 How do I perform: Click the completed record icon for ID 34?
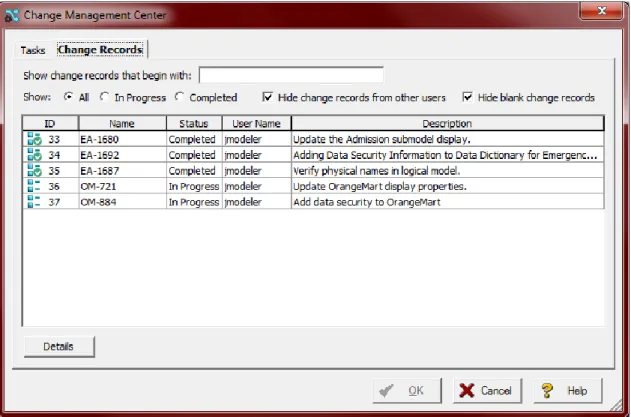[35, 155]
